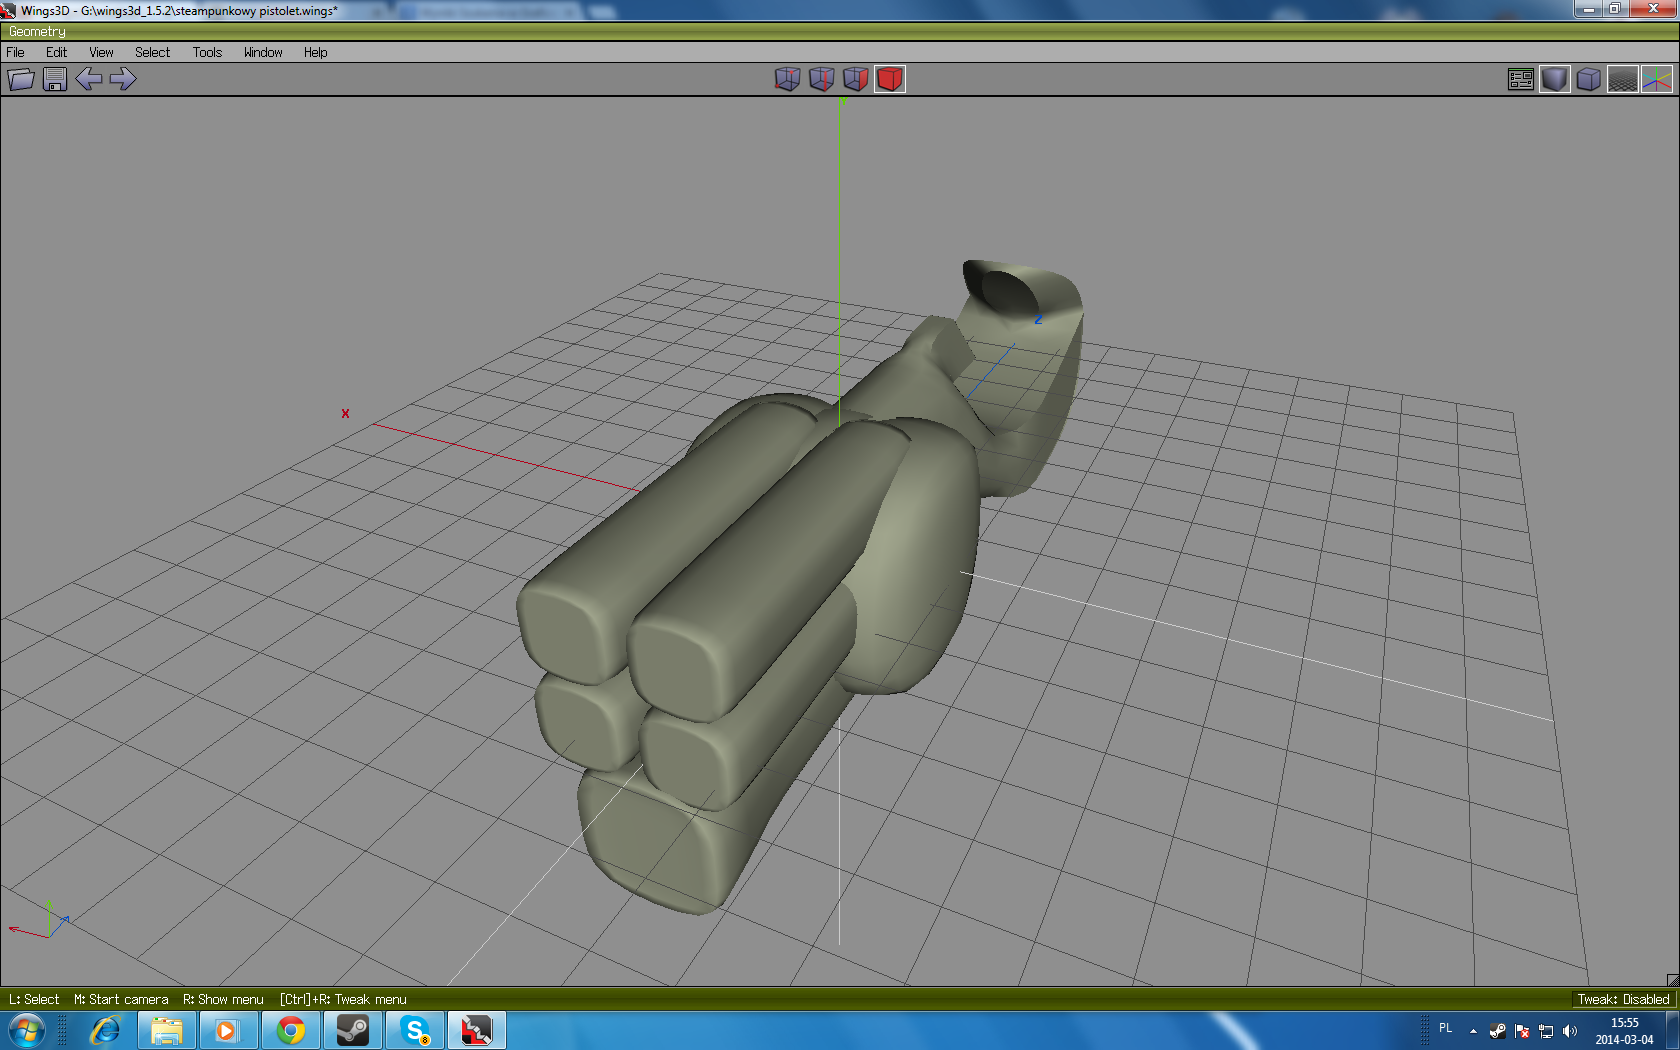Expand the Tools menu
This screenshot has width=1680, height=1050.
[x=207, y=52]
